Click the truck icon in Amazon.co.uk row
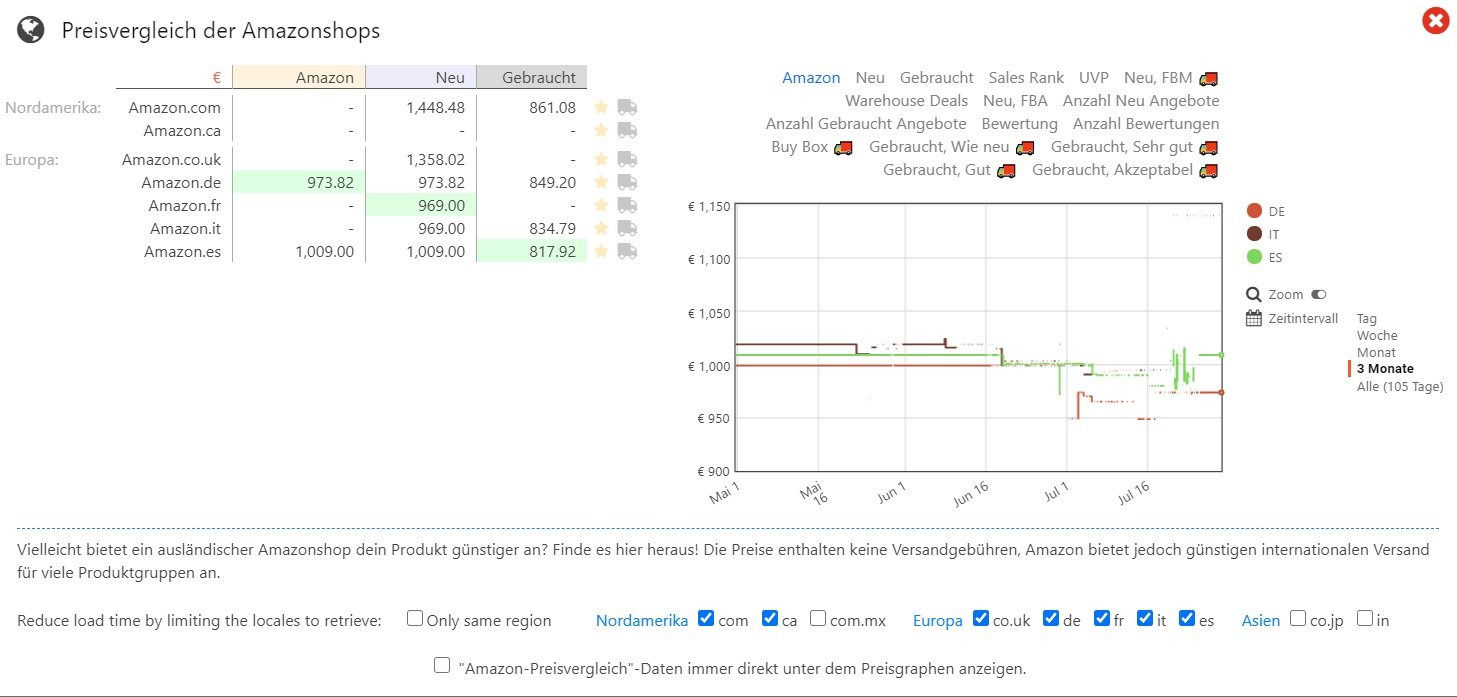The width and height of the screenshot is (1457, 697). pos(627,159)
